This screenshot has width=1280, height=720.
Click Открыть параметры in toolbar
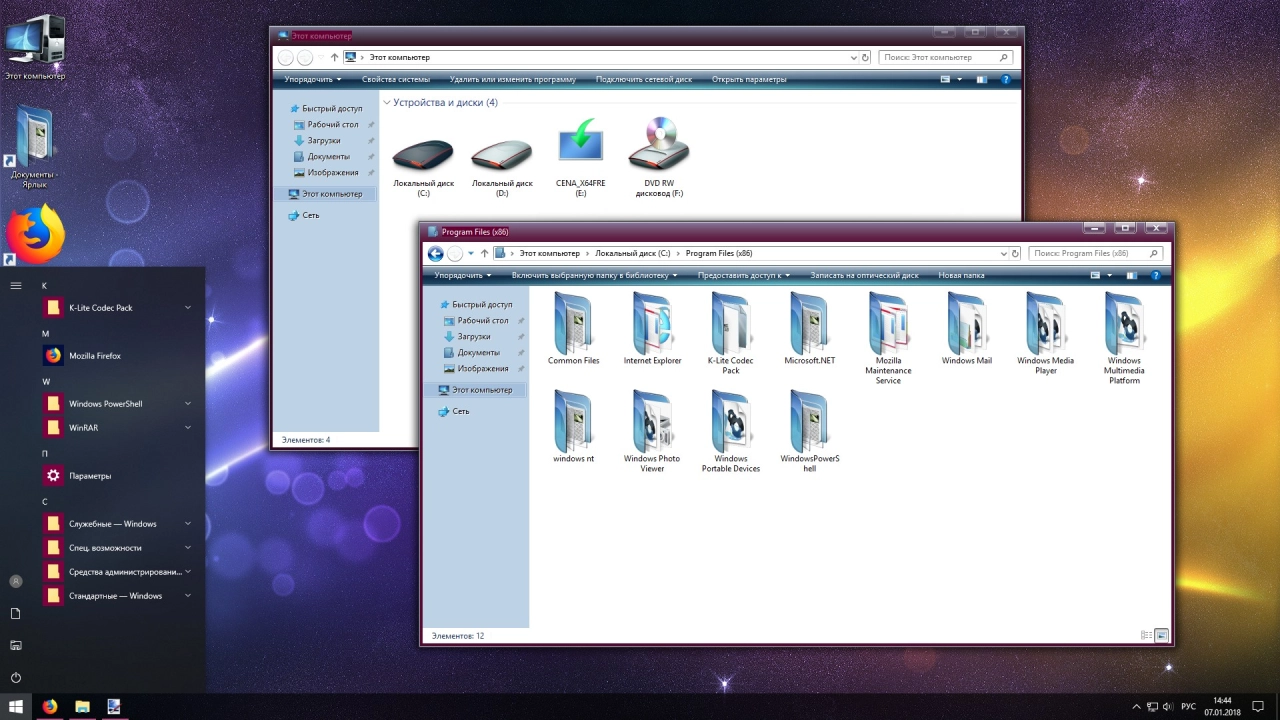(749, 79)
